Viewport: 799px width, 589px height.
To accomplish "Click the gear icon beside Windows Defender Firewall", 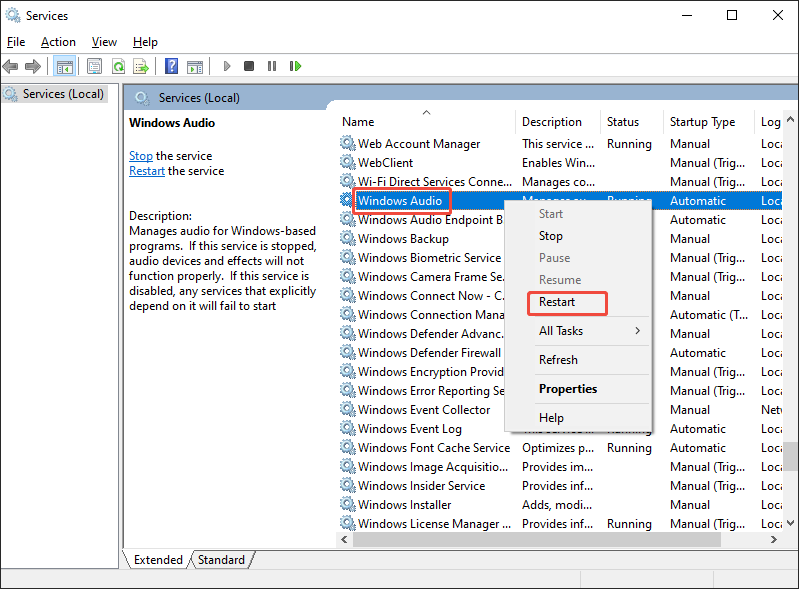I will coord(348,352).
